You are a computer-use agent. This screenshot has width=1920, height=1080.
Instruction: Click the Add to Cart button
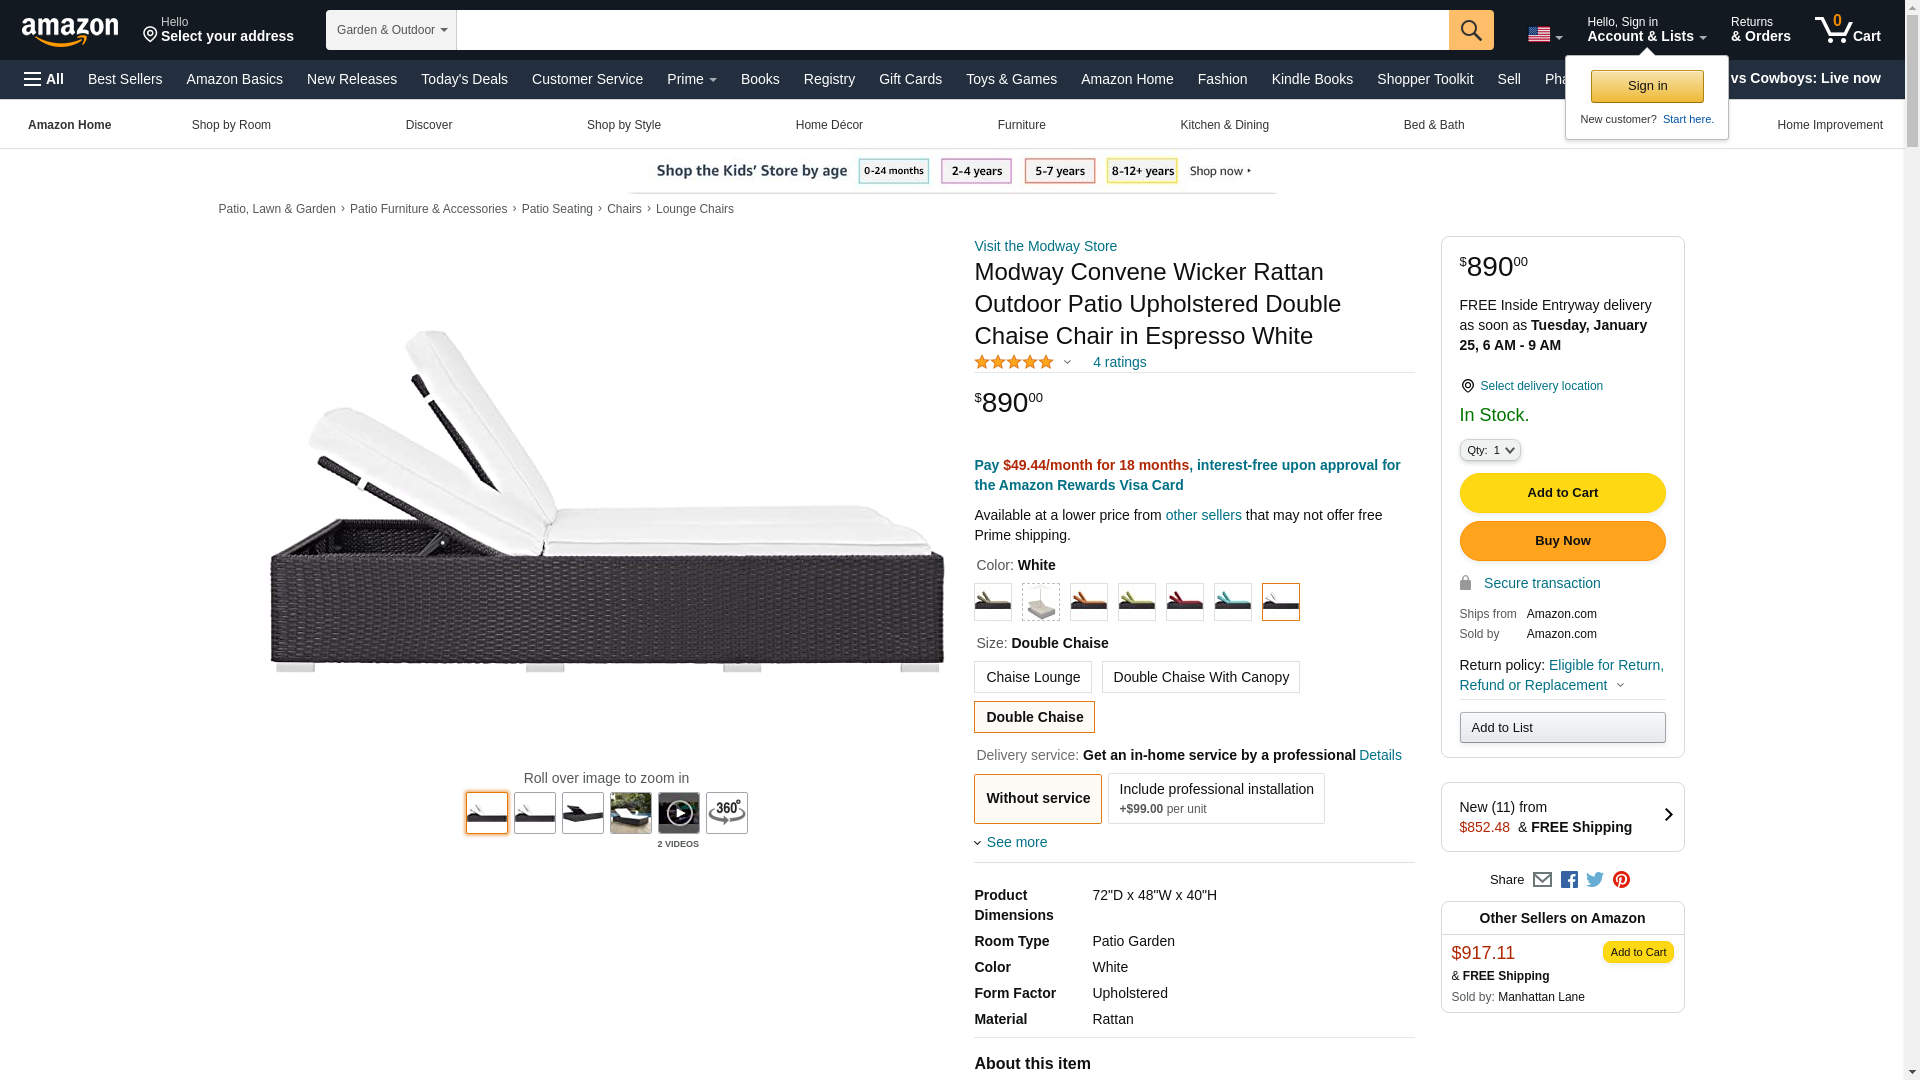[x=1562, y=493]
